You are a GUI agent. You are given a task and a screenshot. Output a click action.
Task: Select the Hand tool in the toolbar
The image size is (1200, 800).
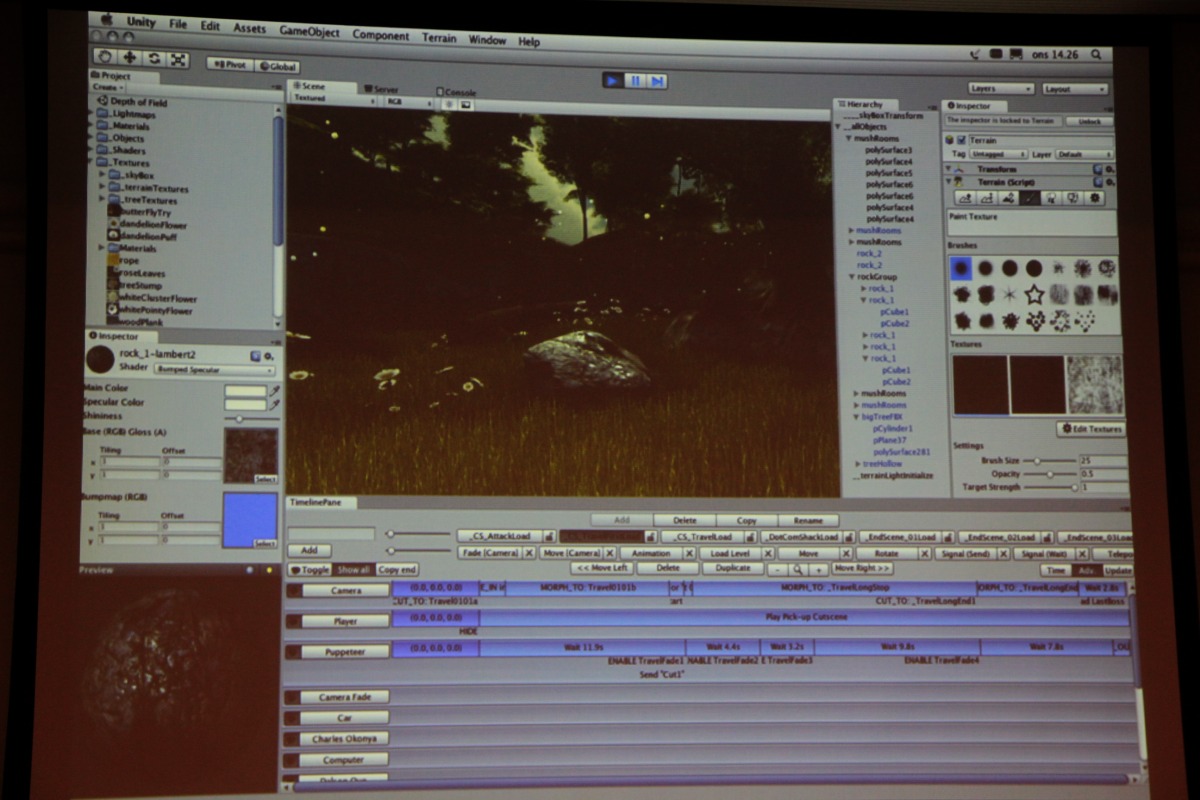pyautogui.click(x=106, y=57)
